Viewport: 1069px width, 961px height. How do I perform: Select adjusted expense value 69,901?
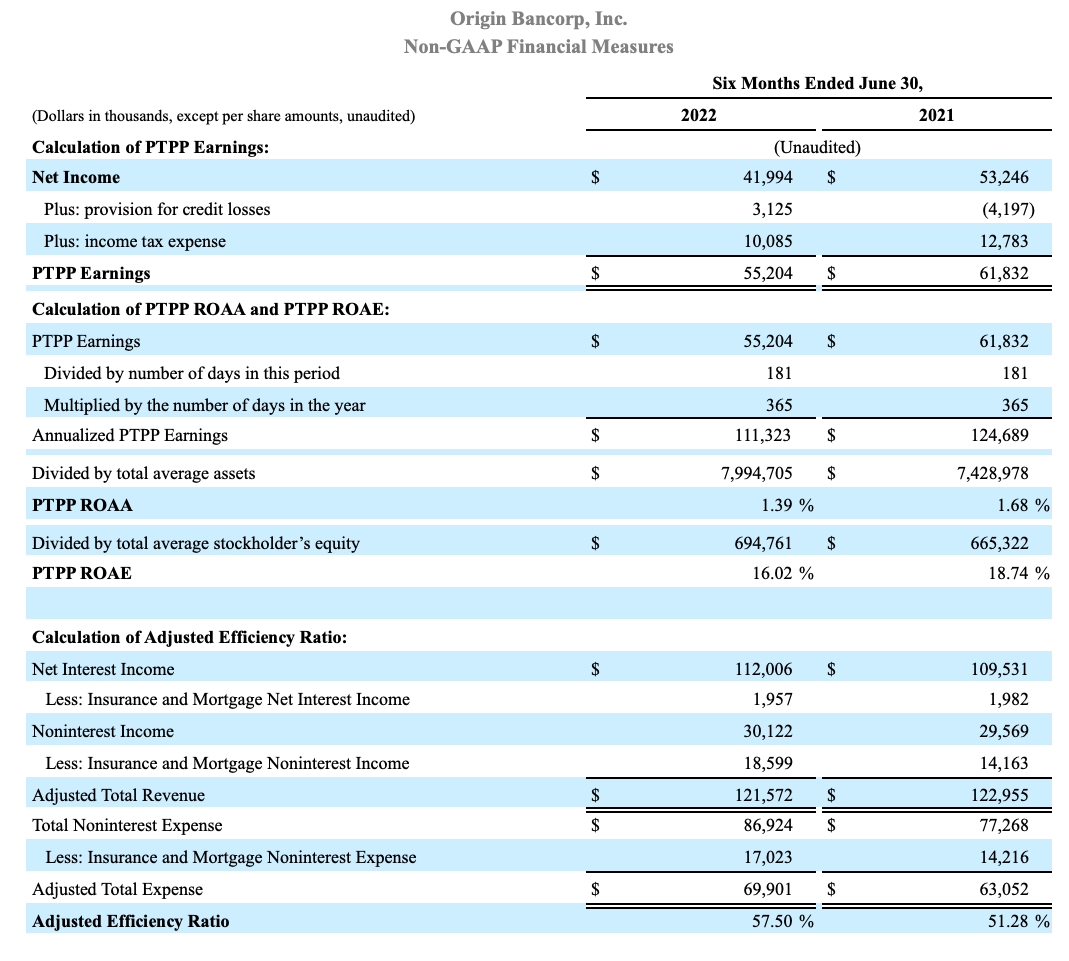[x=768, y=889]
